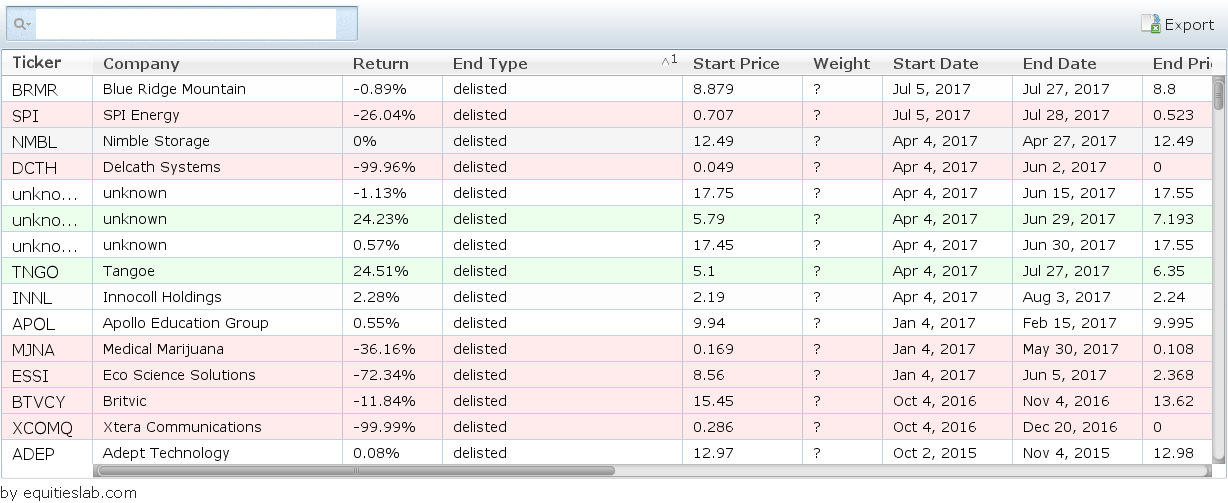Image resolution: width=1228 pixels, height=503 pixels.
Task: Click the Britvic company cell
Action: pyautogui.click(x=217, y=401)
